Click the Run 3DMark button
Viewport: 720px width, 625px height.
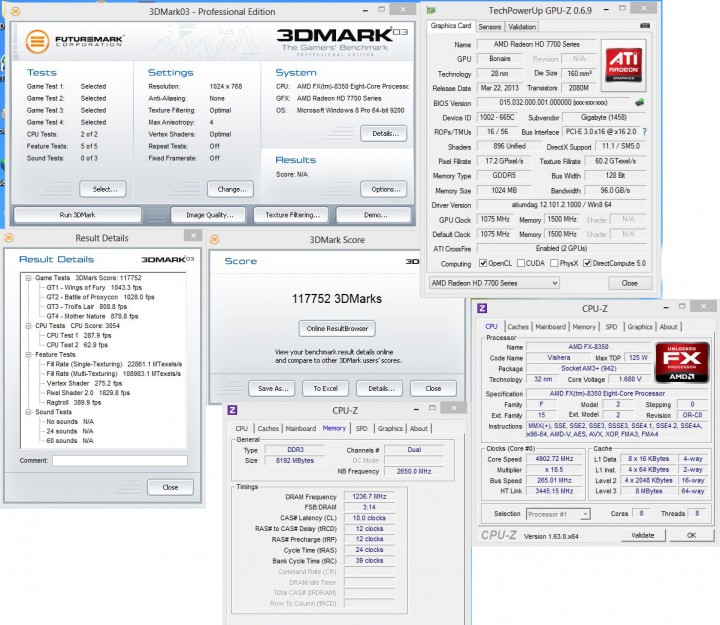(77, 214)
